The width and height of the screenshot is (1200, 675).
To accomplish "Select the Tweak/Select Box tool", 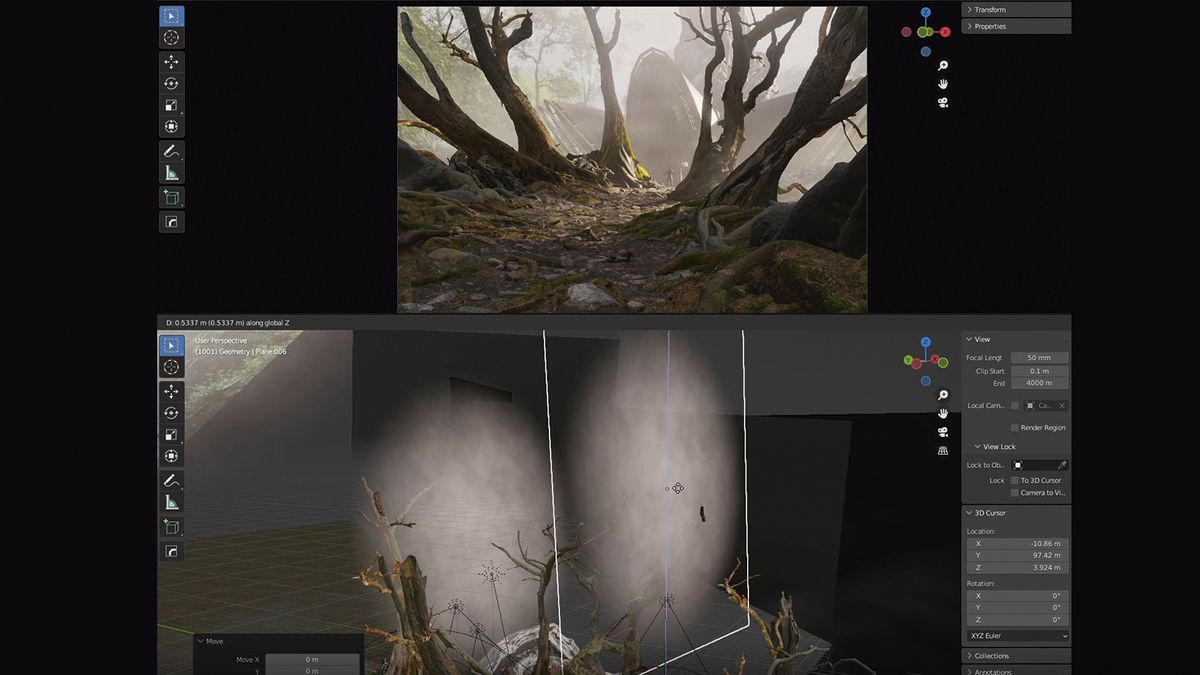I will [x=171, y=15].
